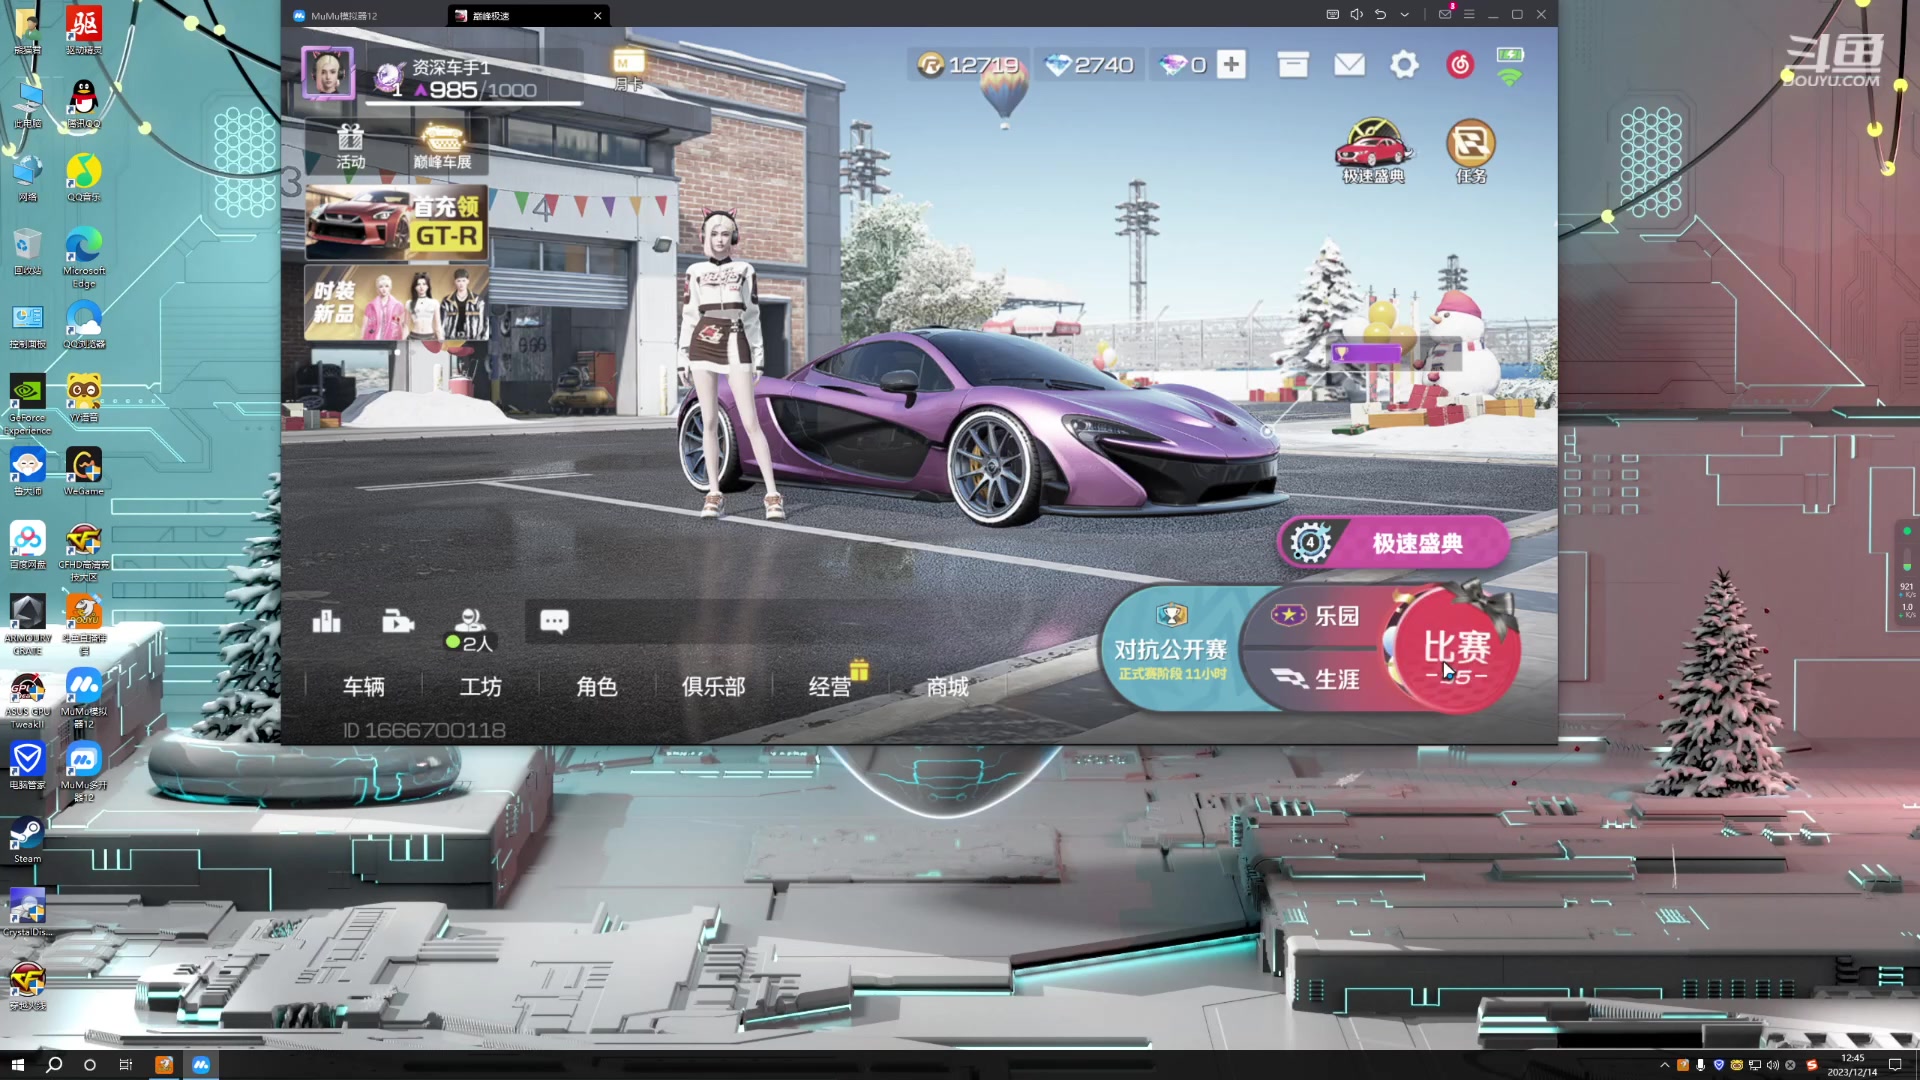Switch to the 商城 shop tab

click(x=947, y=687)
